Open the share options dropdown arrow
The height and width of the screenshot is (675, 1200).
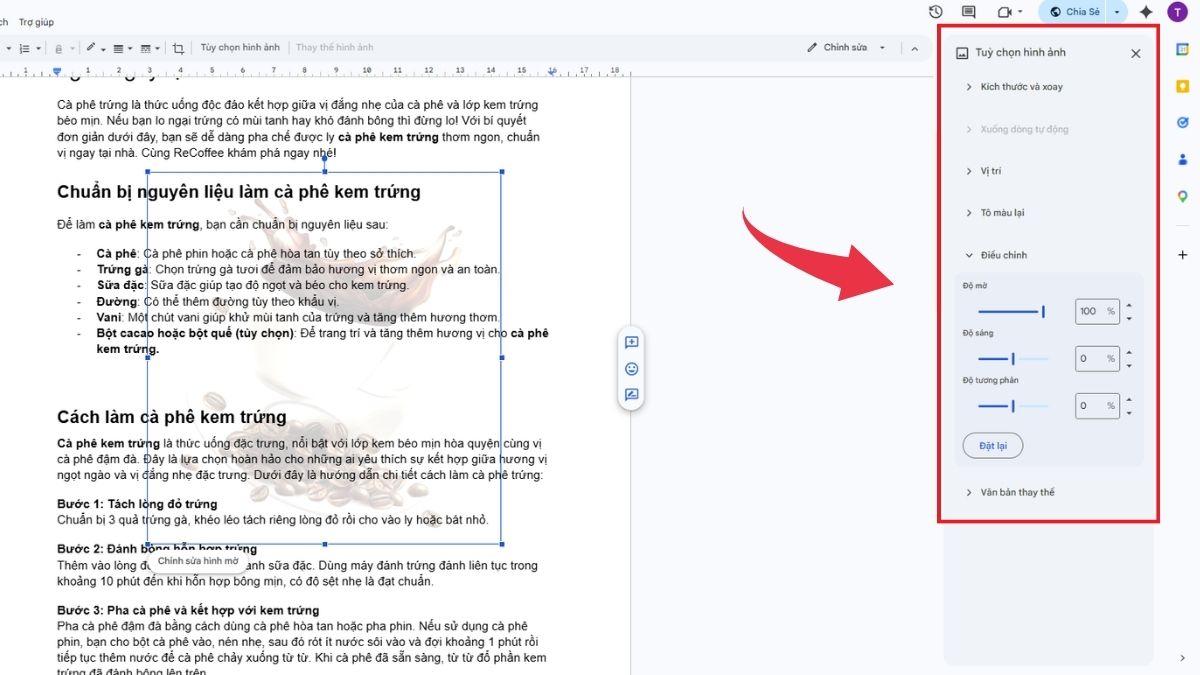1117,12
